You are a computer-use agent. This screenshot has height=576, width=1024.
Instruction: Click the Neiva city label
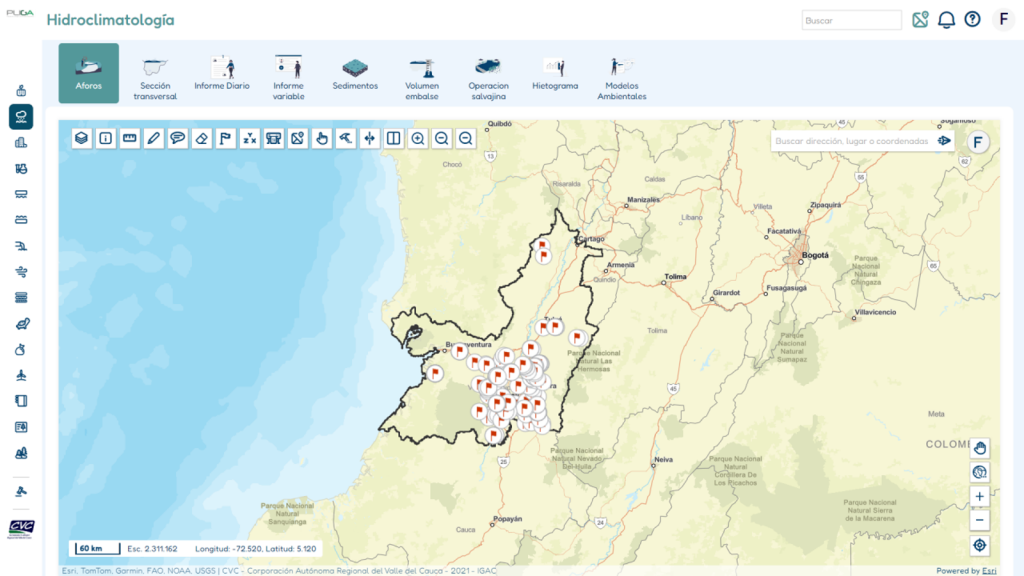coord(664,460)
